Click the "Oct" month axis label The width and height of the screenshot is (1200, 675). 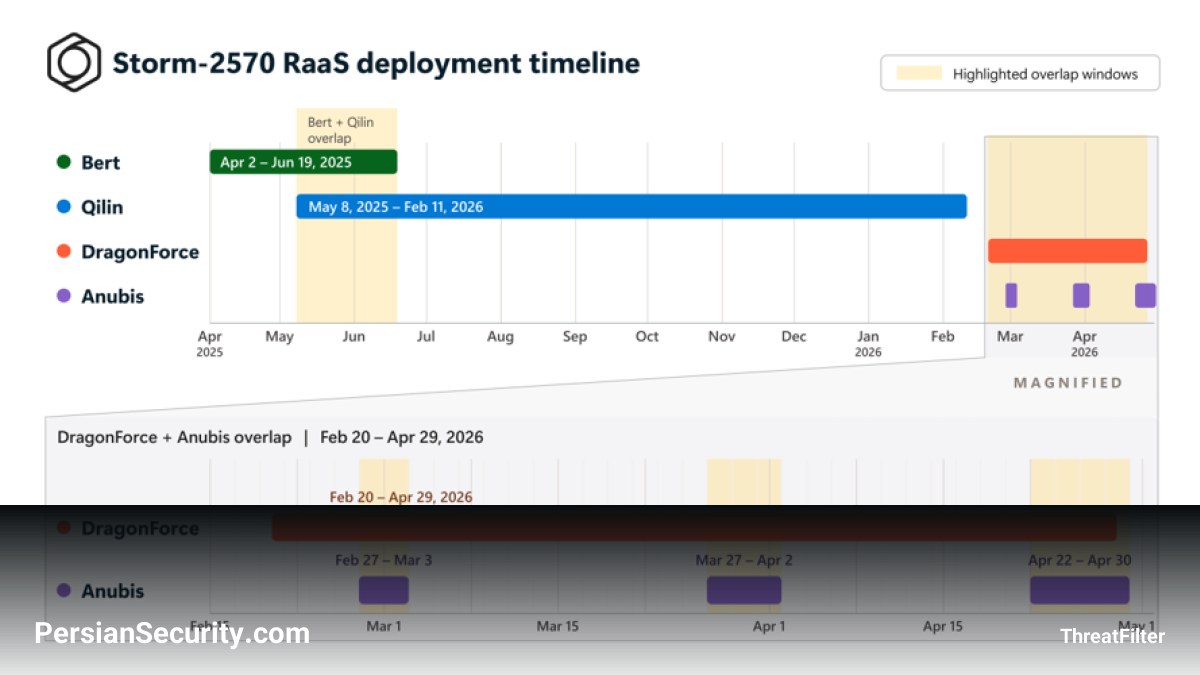pos(647,337)
